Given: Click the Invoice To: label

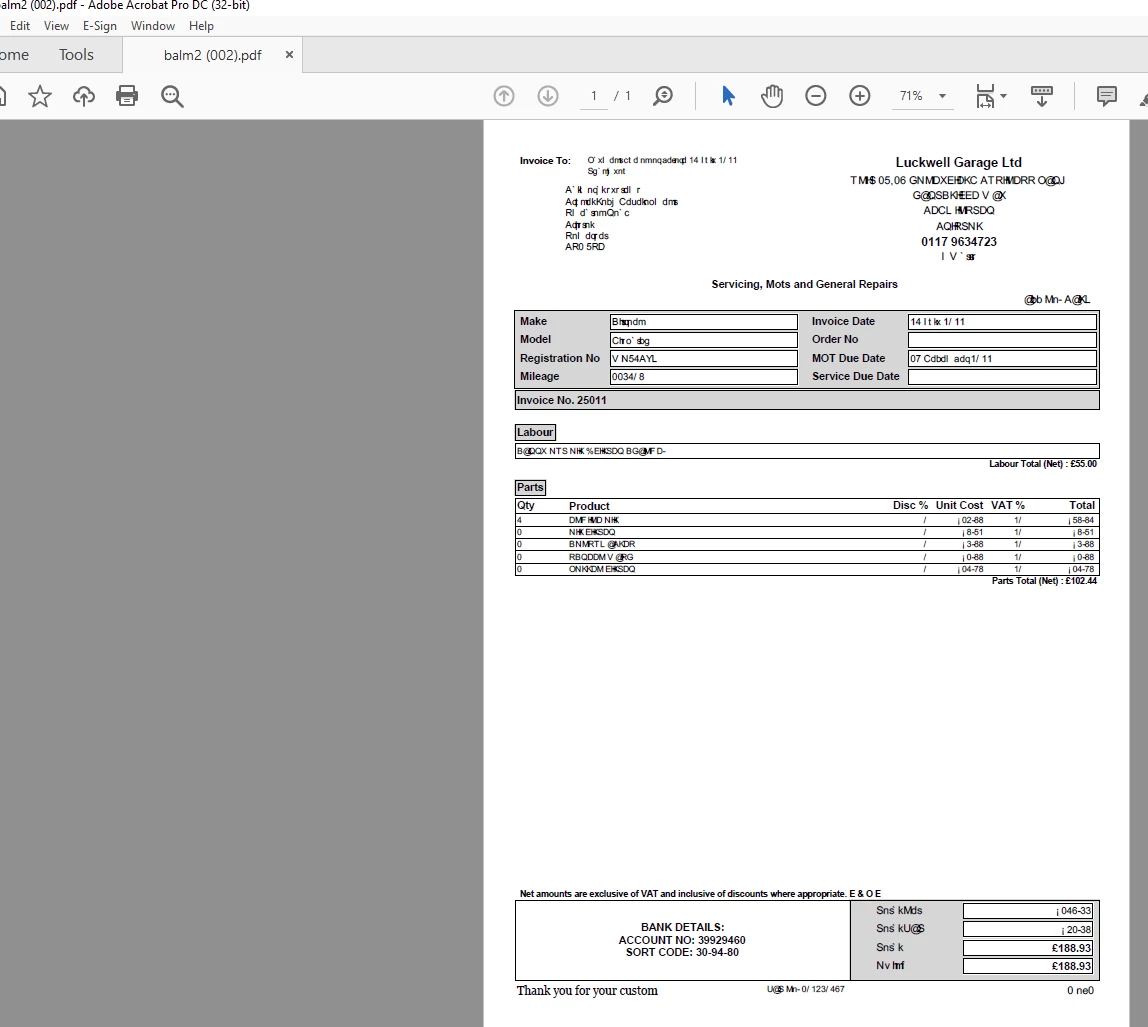Looking at the screenshot, I should (x=545, y=161).
